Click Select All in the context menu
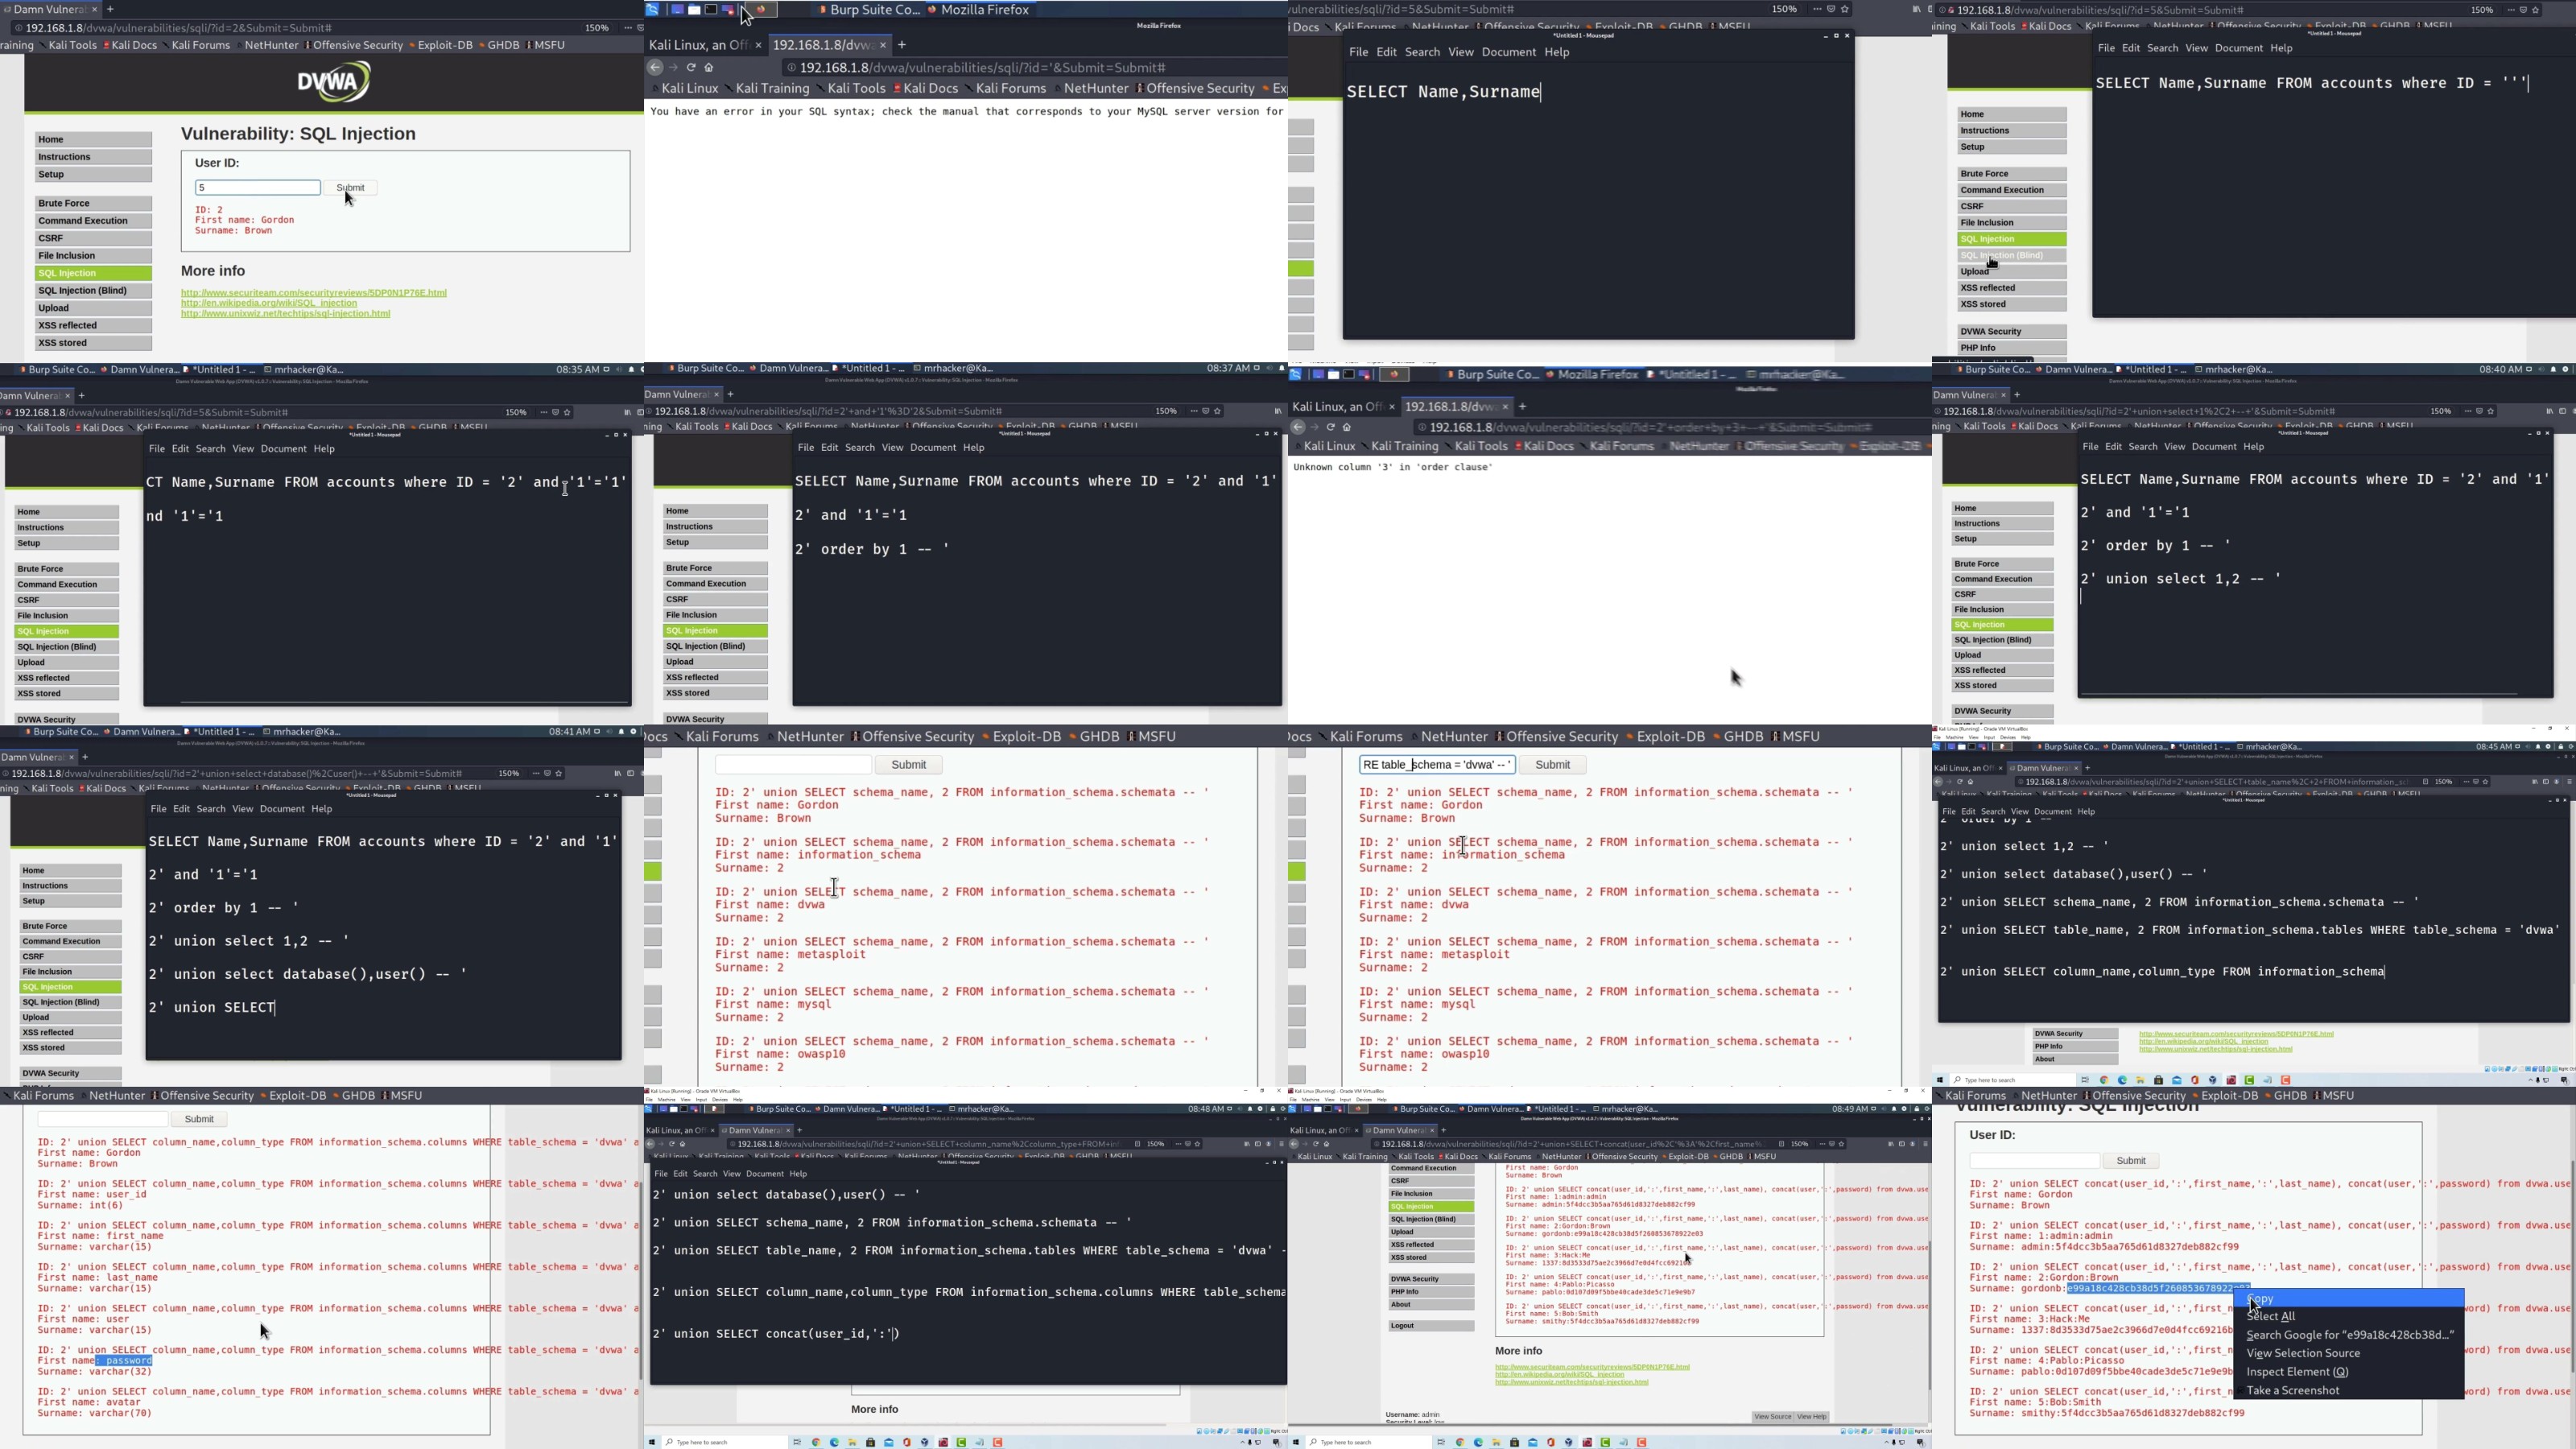The height and width of the screenshot is (1449, 2576). [x=2270, y=1316]
